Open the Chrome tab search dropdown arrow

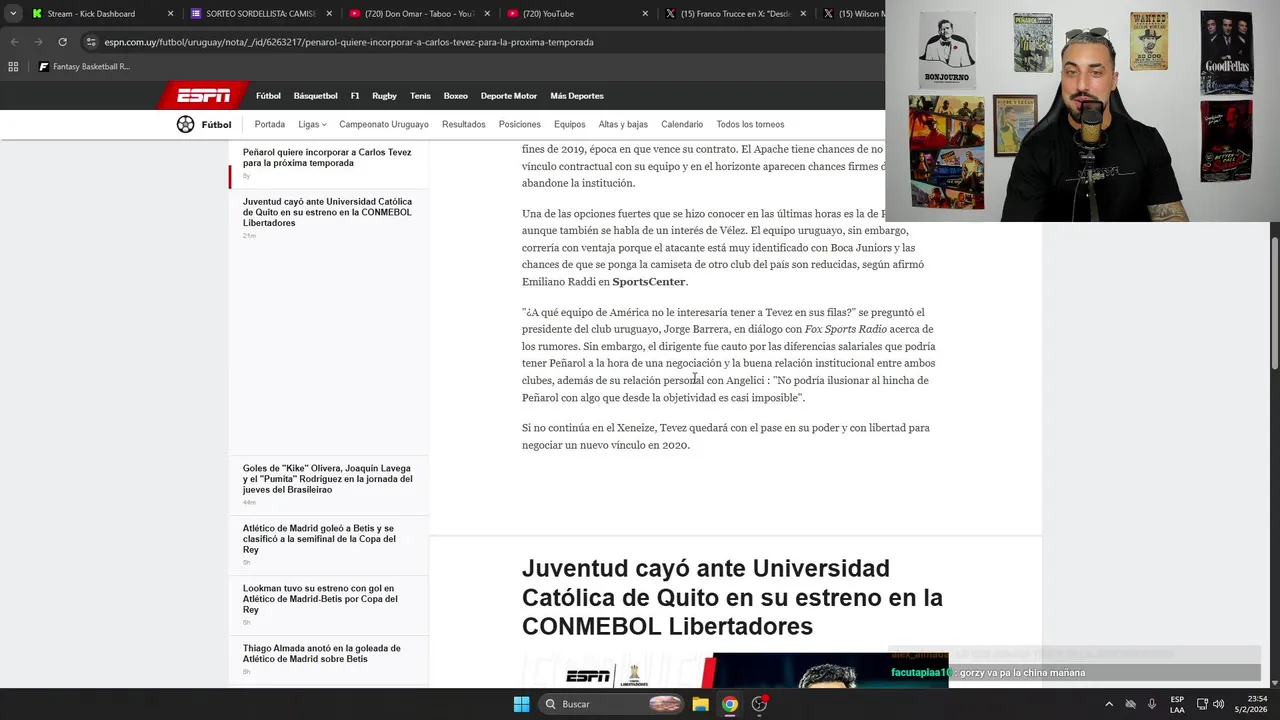pos(13,14)
